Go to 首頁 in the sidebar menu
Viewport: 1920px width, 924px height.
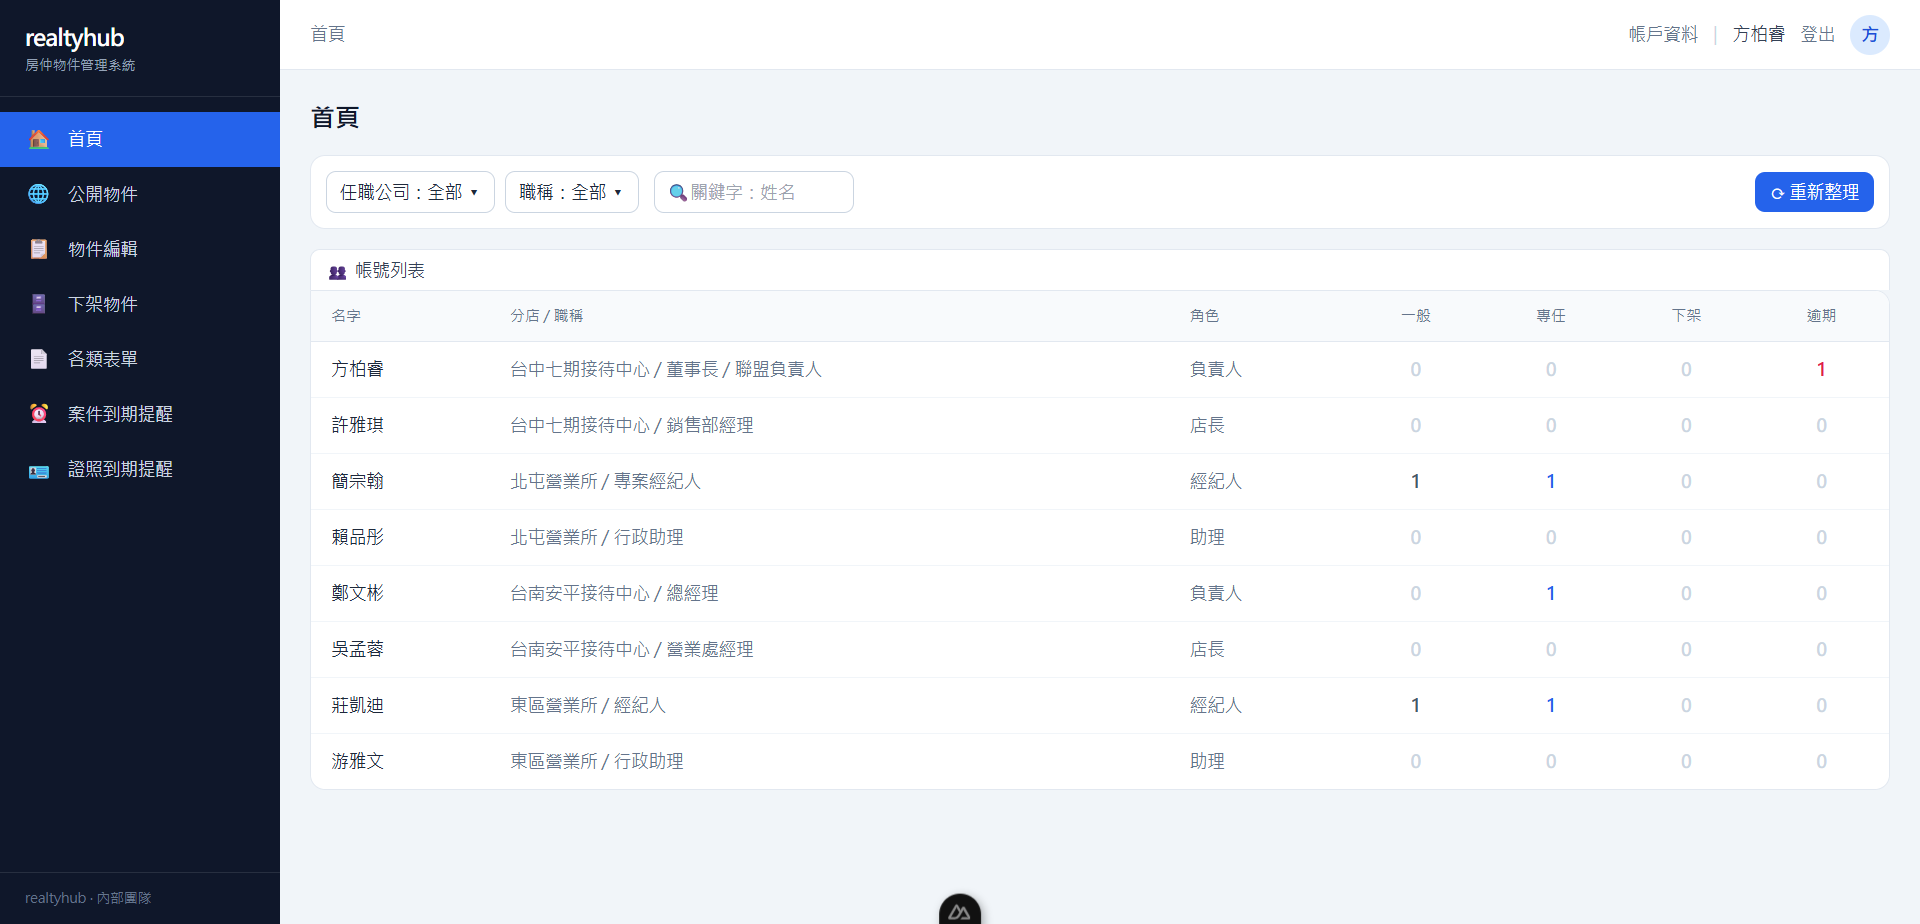pos(140,139)
